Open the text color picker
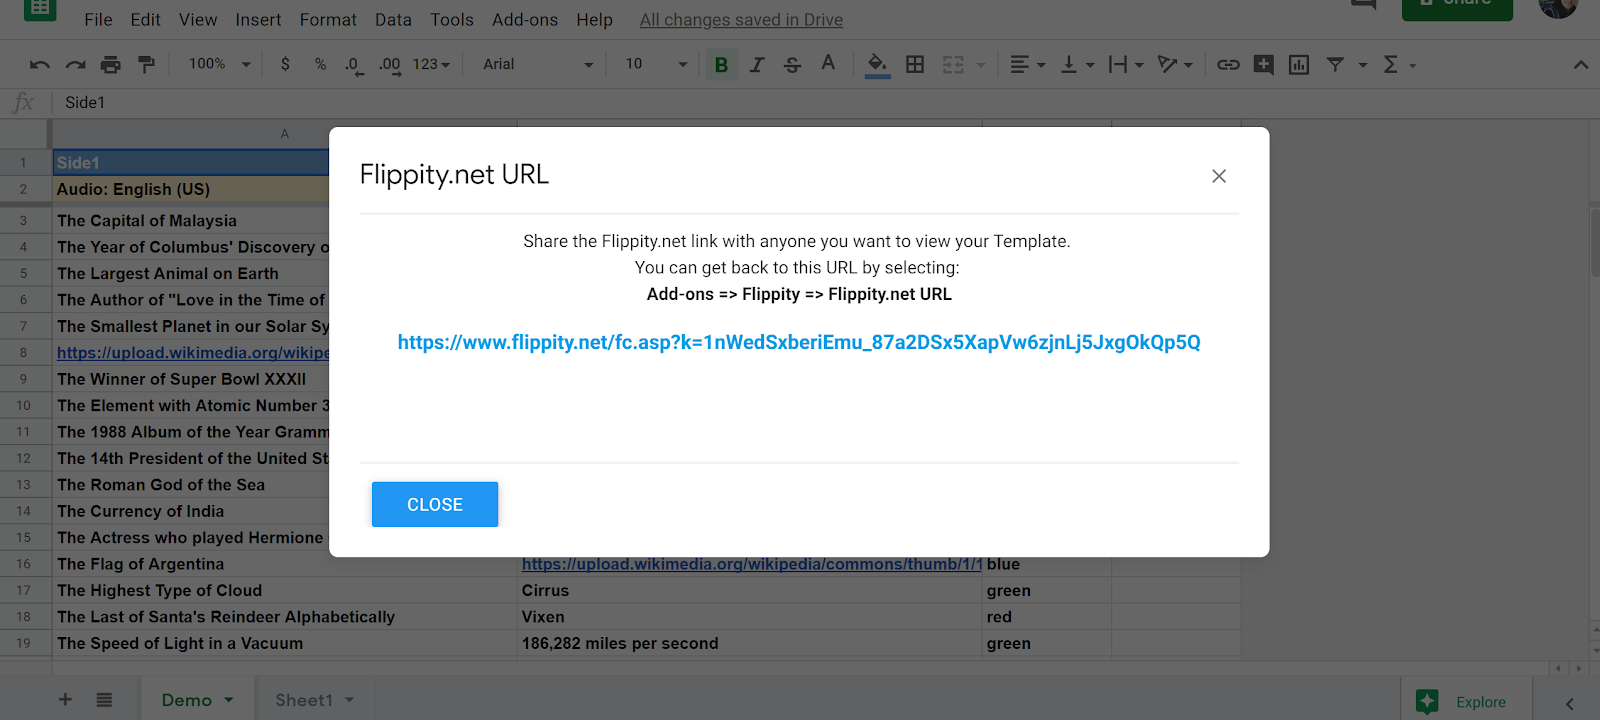The image size is (1600, 720). (828, 64)
